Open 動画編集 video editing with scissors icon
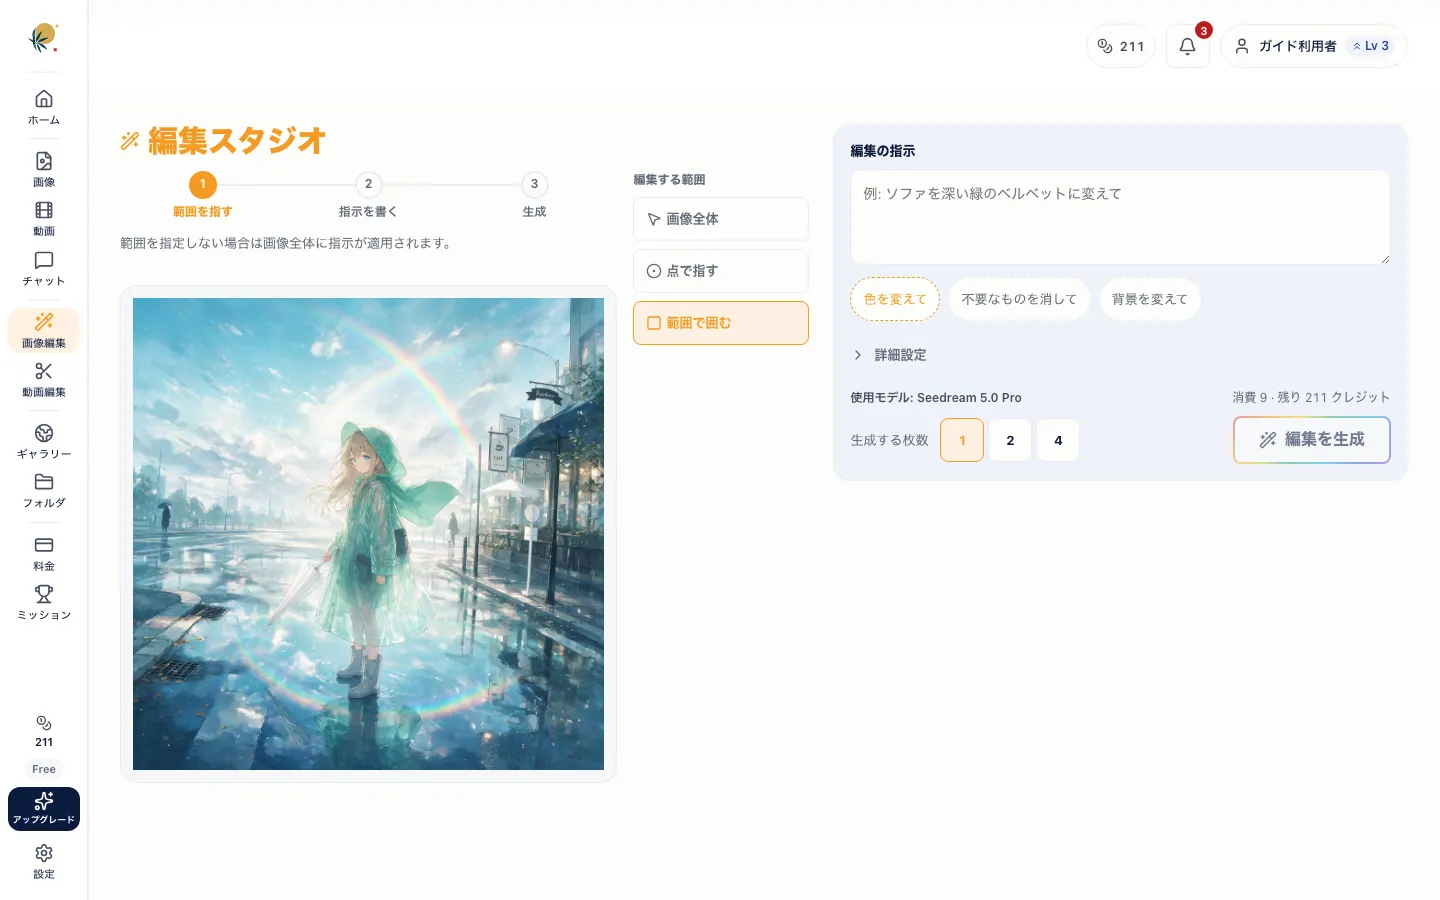Screen dimensions: 1440x900 point(44,380)
